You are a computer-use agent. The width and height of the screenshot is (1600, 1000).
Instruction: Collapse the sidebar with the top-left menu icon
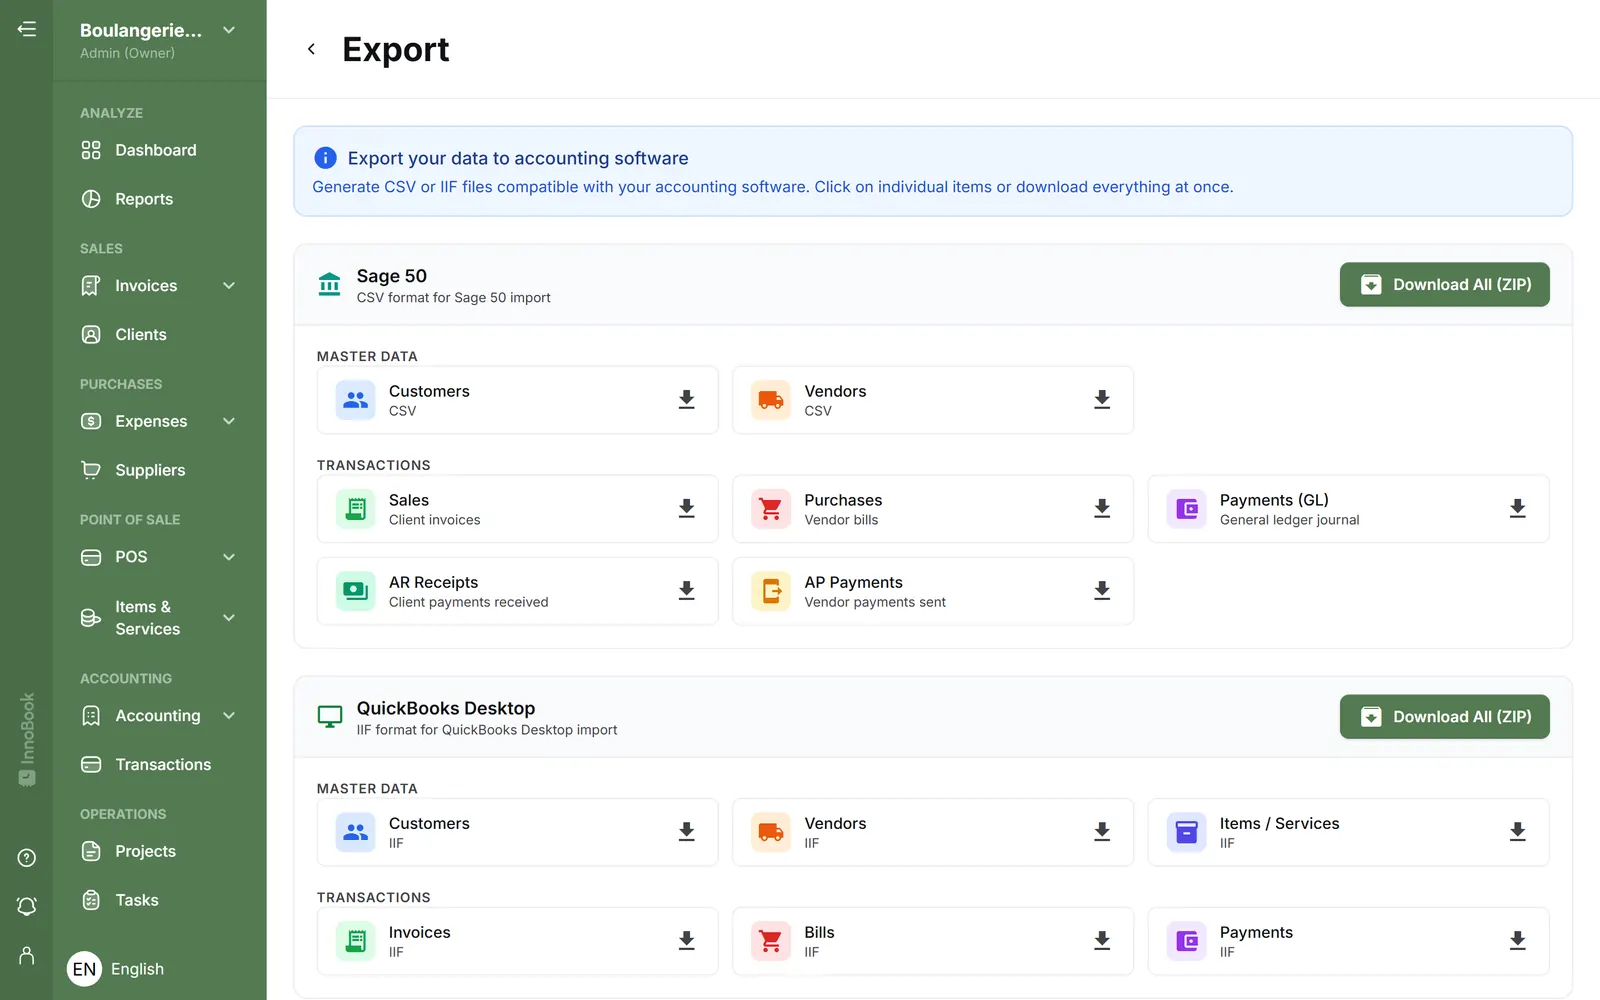tap(27, 29)
